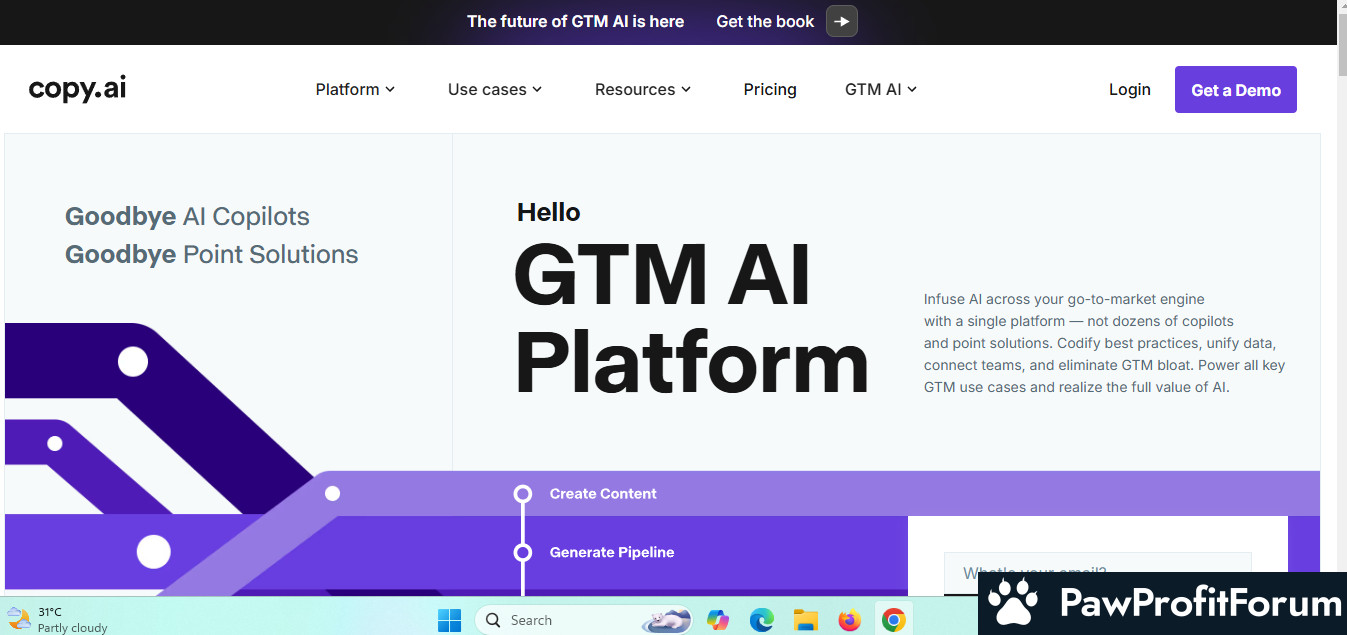
Task: Click the Create Content circle marker
Action: point(522,494)
